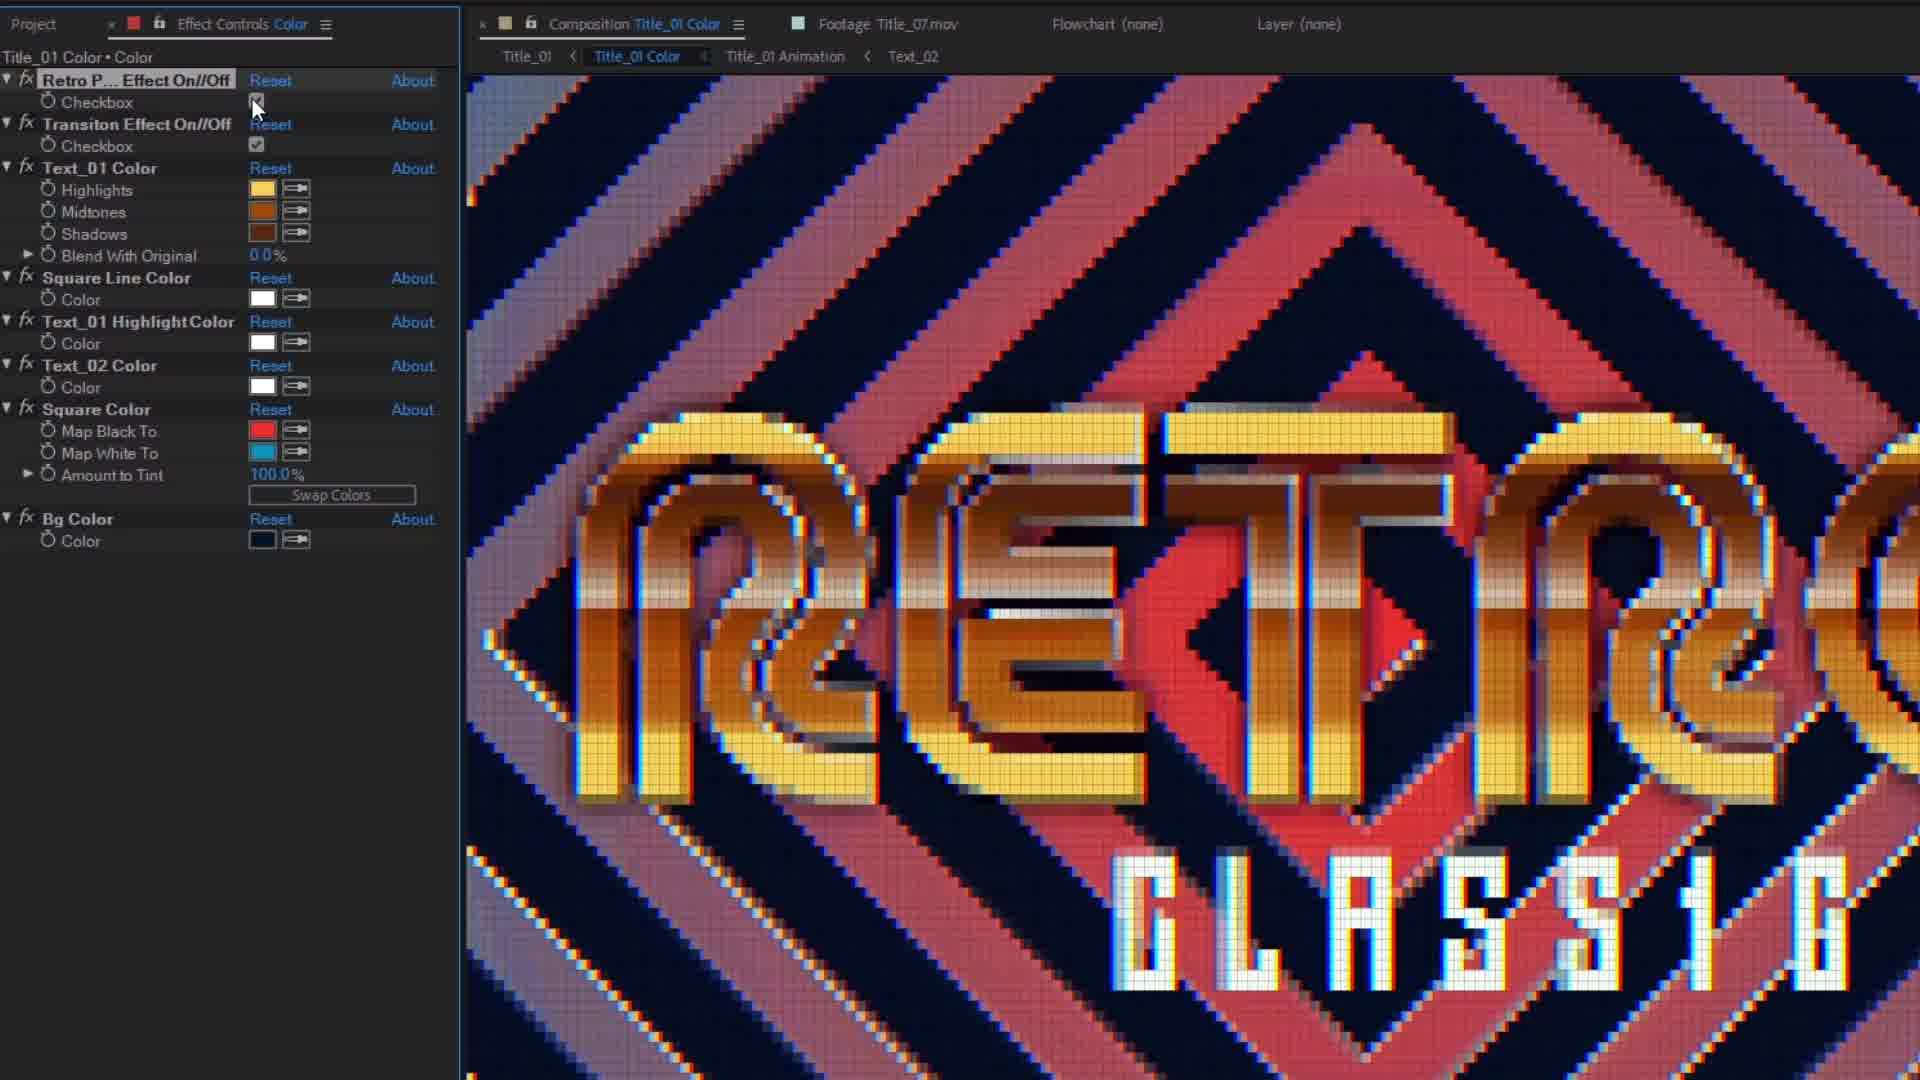Collapse the Text_01 Color effect group
The width and height of the screenshot is (1920, 1080).
click(8, 167)
